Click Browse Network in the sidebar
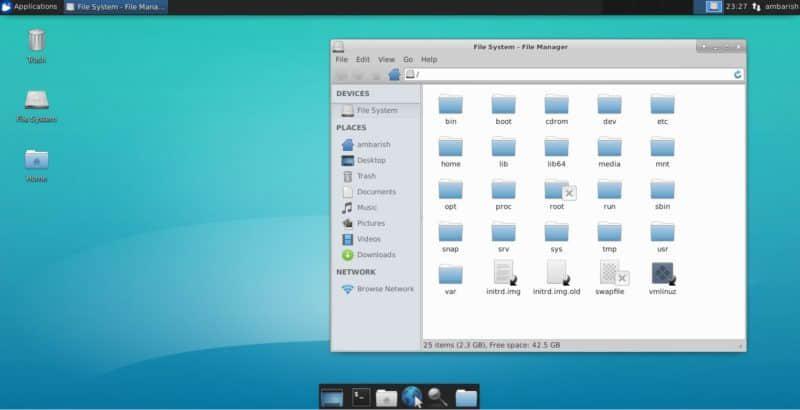Image resolution: width=800 pixels, height=410 pixels. (384, 289)
